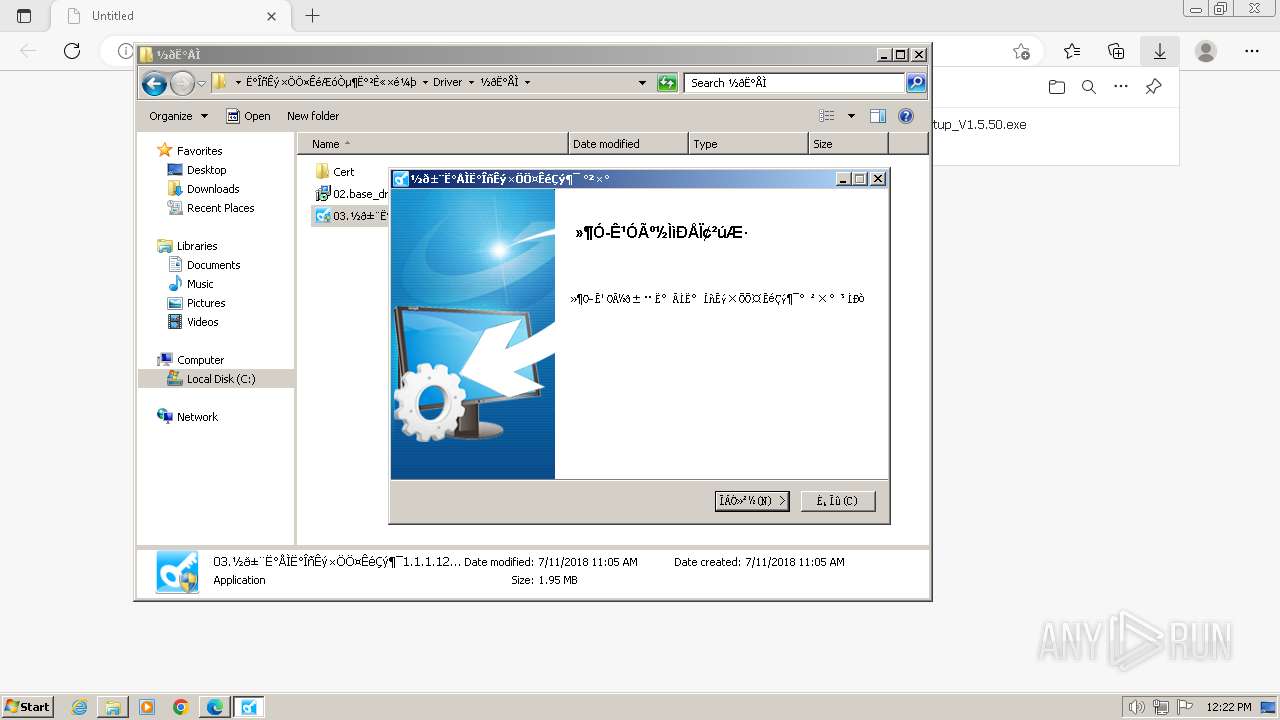The image size is (1280, 720).
Task: Open a new tab in Edge
Action: click(x=313, y=16)
